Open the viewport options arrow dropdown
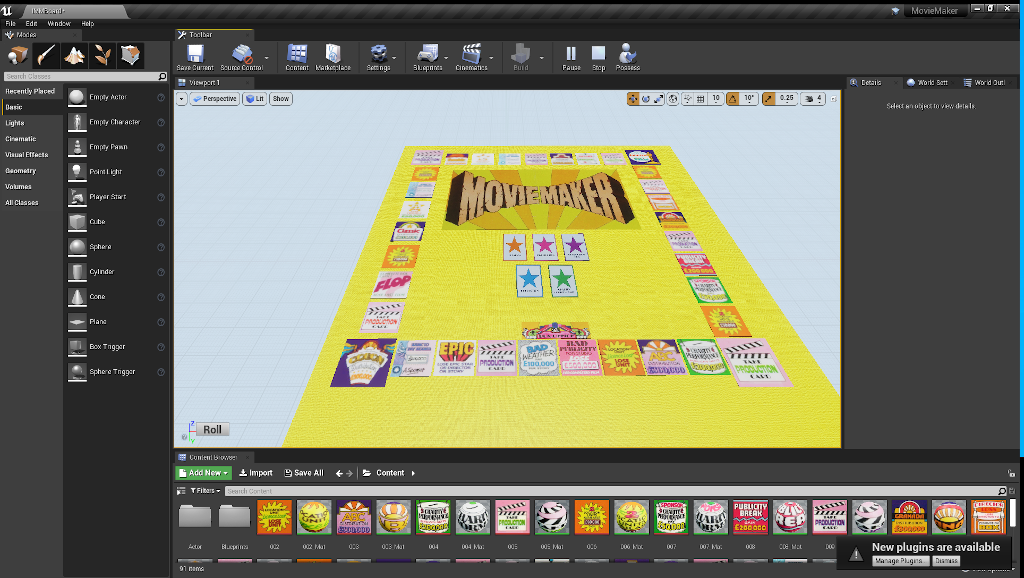 [182, 99]
